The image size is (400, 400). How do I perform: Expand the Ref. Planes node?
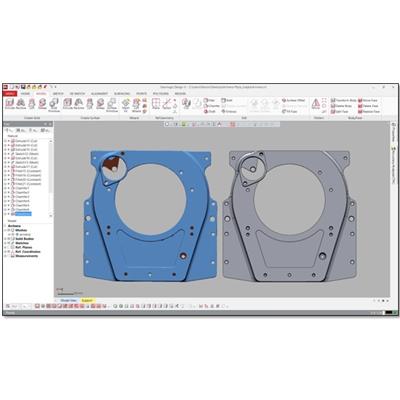pyautogui.click(x=5, y=248)
